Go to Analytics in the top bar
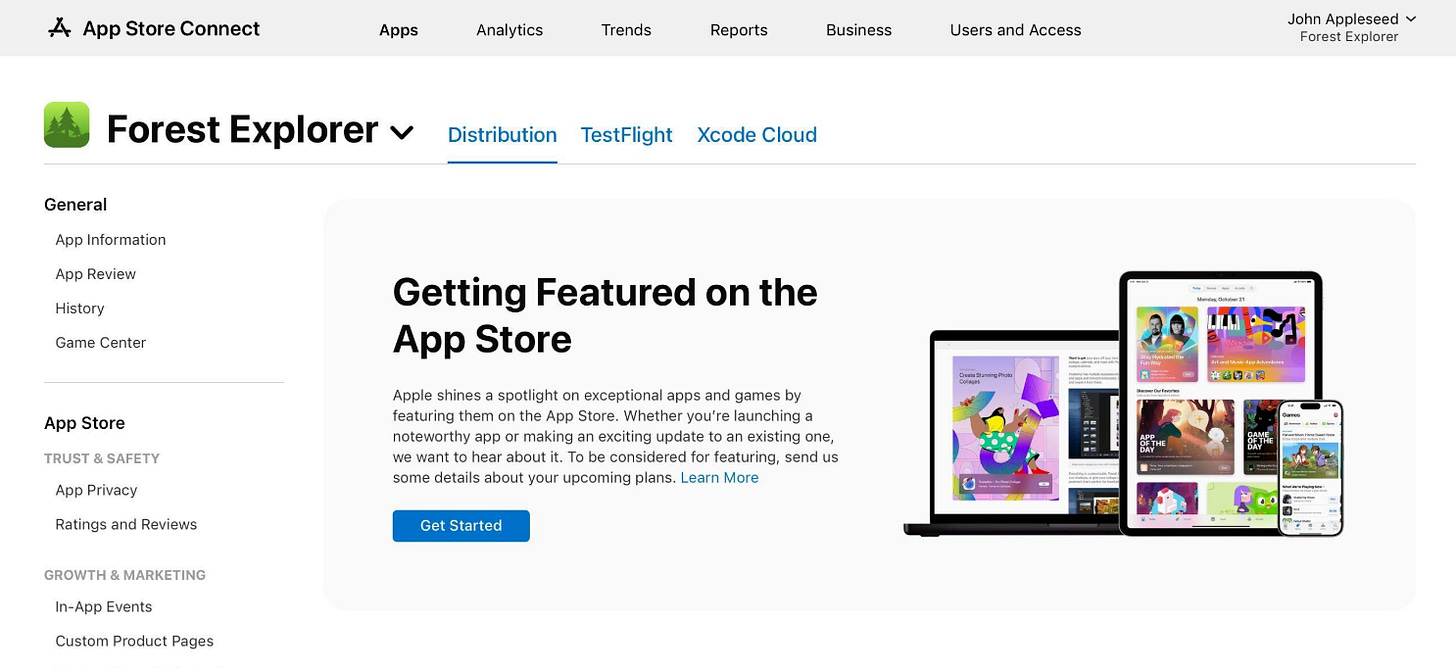 509,30
